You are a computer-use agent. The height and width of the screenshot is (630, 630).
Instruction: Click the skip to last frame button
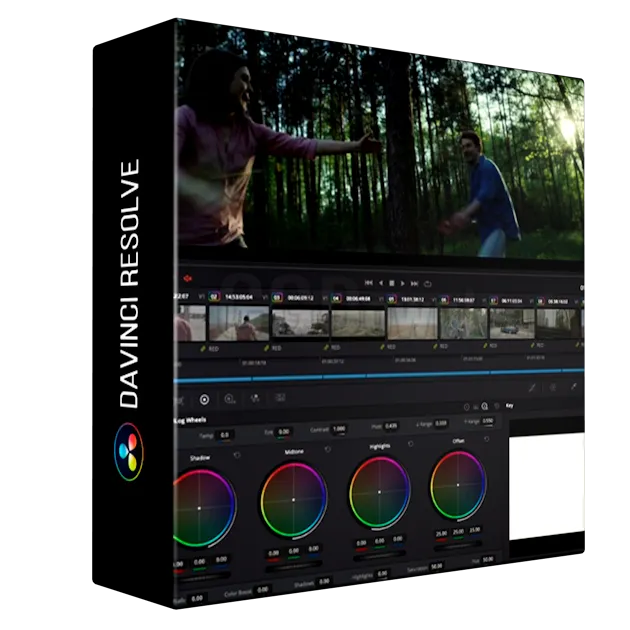click(x=414, y=284)
